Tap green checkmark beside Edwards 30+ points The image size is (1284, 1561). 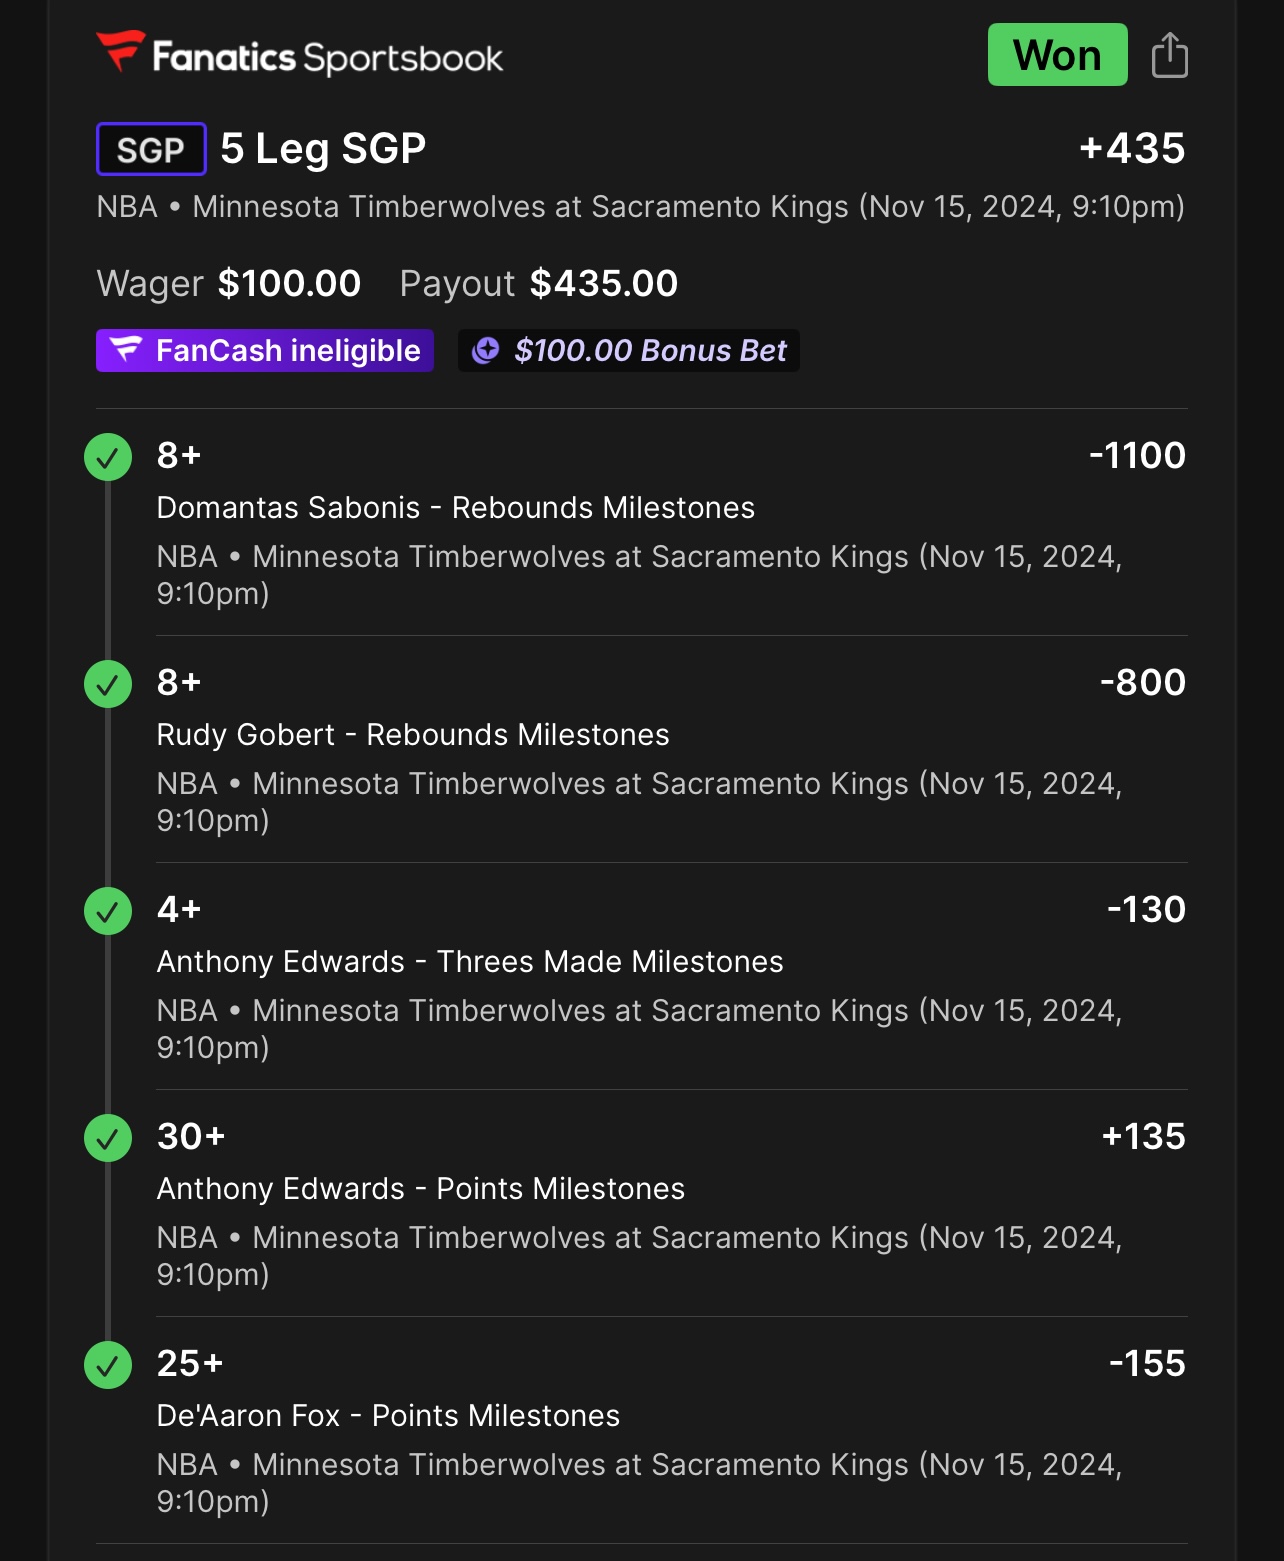point(108,1138)
